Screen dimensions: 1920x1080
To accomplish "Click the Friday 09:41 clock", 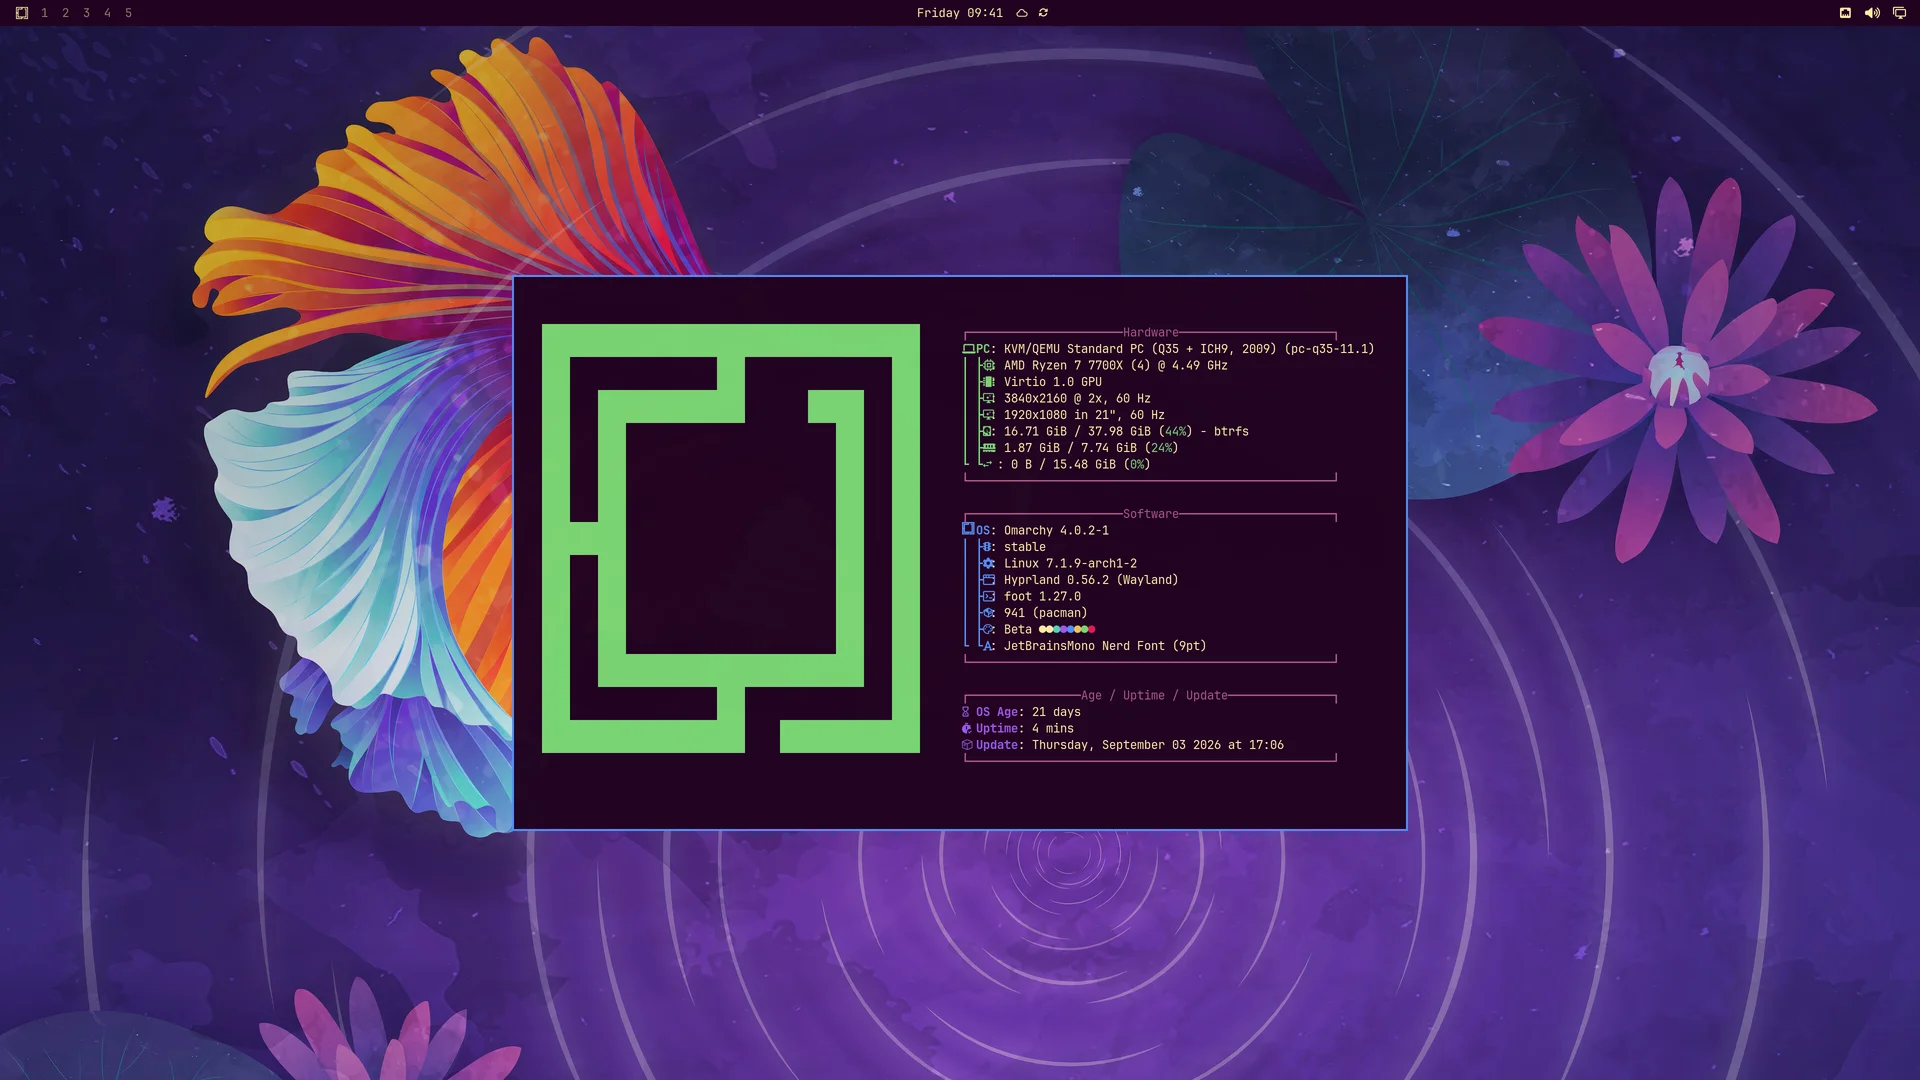I will click(959, 13).
